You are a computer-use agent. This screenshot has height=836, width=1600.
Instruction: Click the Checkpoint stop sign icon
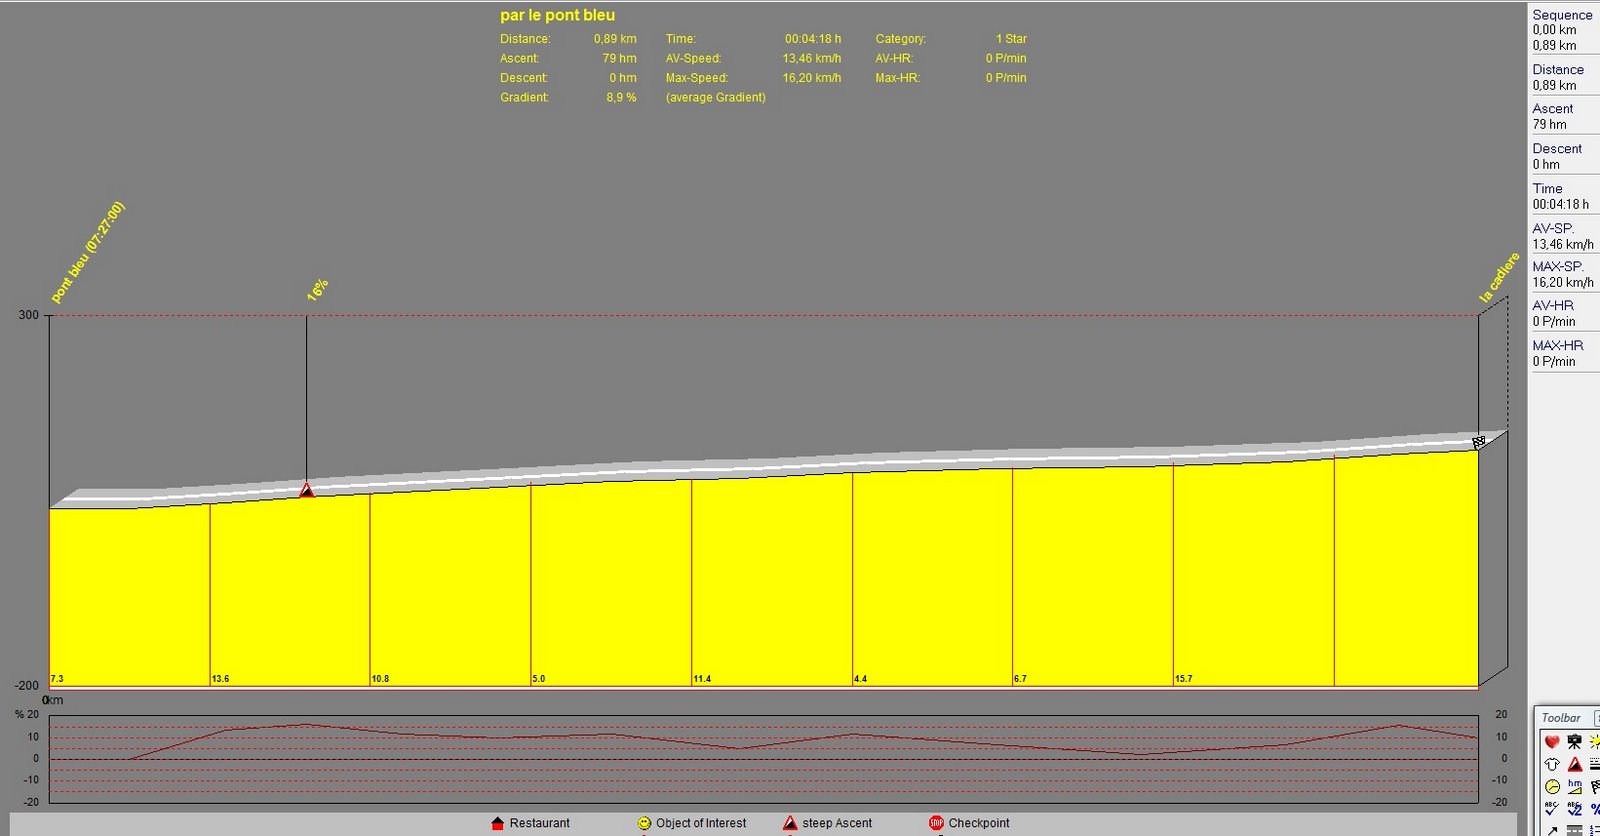pyautogui.click(x=936, y=823)
